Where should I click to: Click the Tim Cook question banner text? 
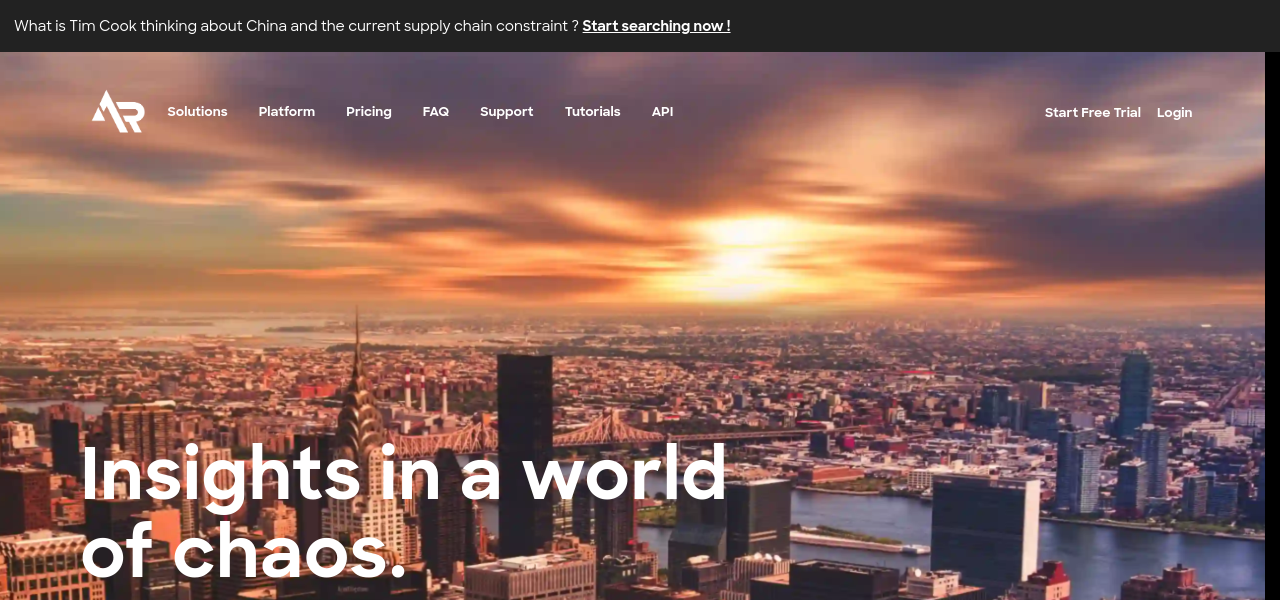coord(296,26)
